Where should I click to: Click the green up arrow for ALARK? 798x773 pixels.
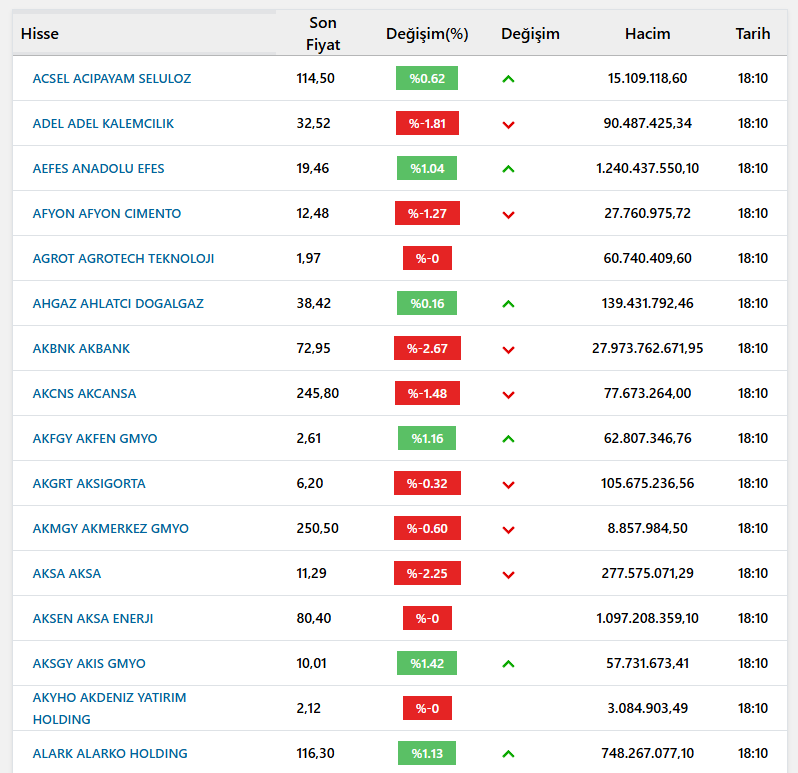tap(508, 754)
